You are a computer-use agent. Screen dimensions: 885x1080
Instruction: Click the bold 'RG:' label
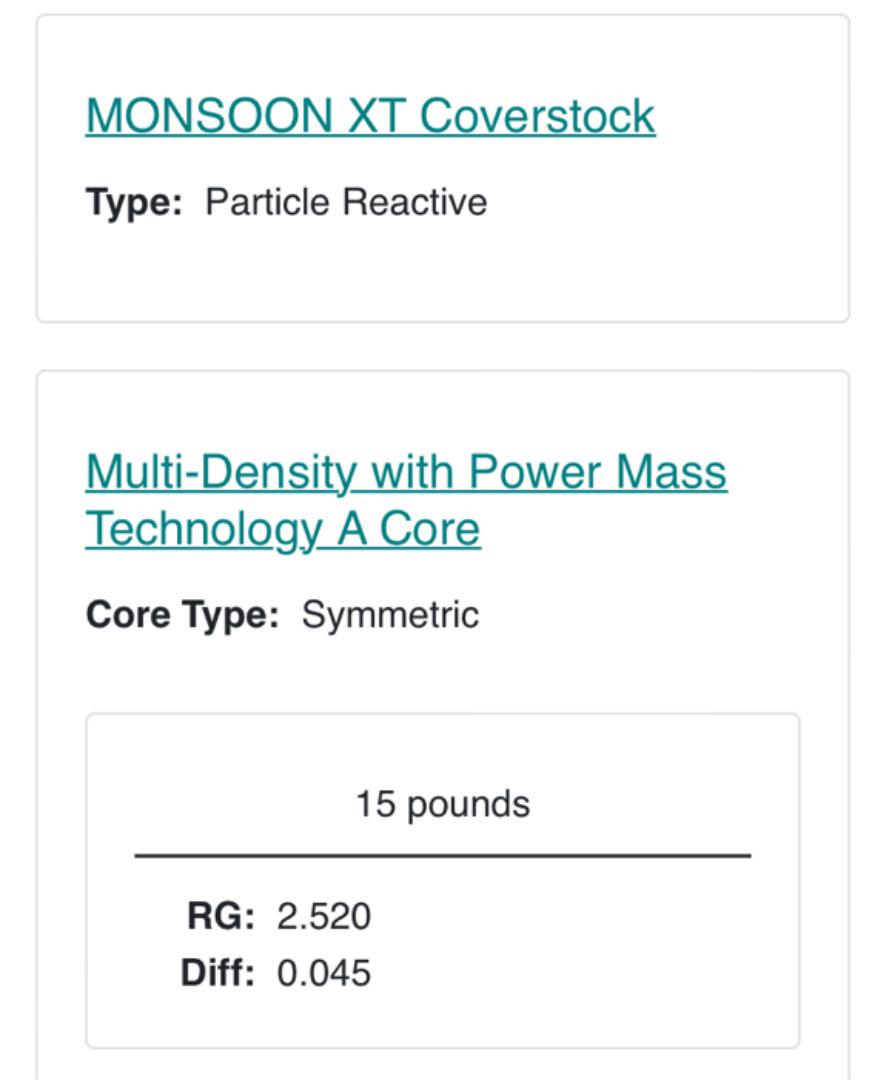[220, 916]
